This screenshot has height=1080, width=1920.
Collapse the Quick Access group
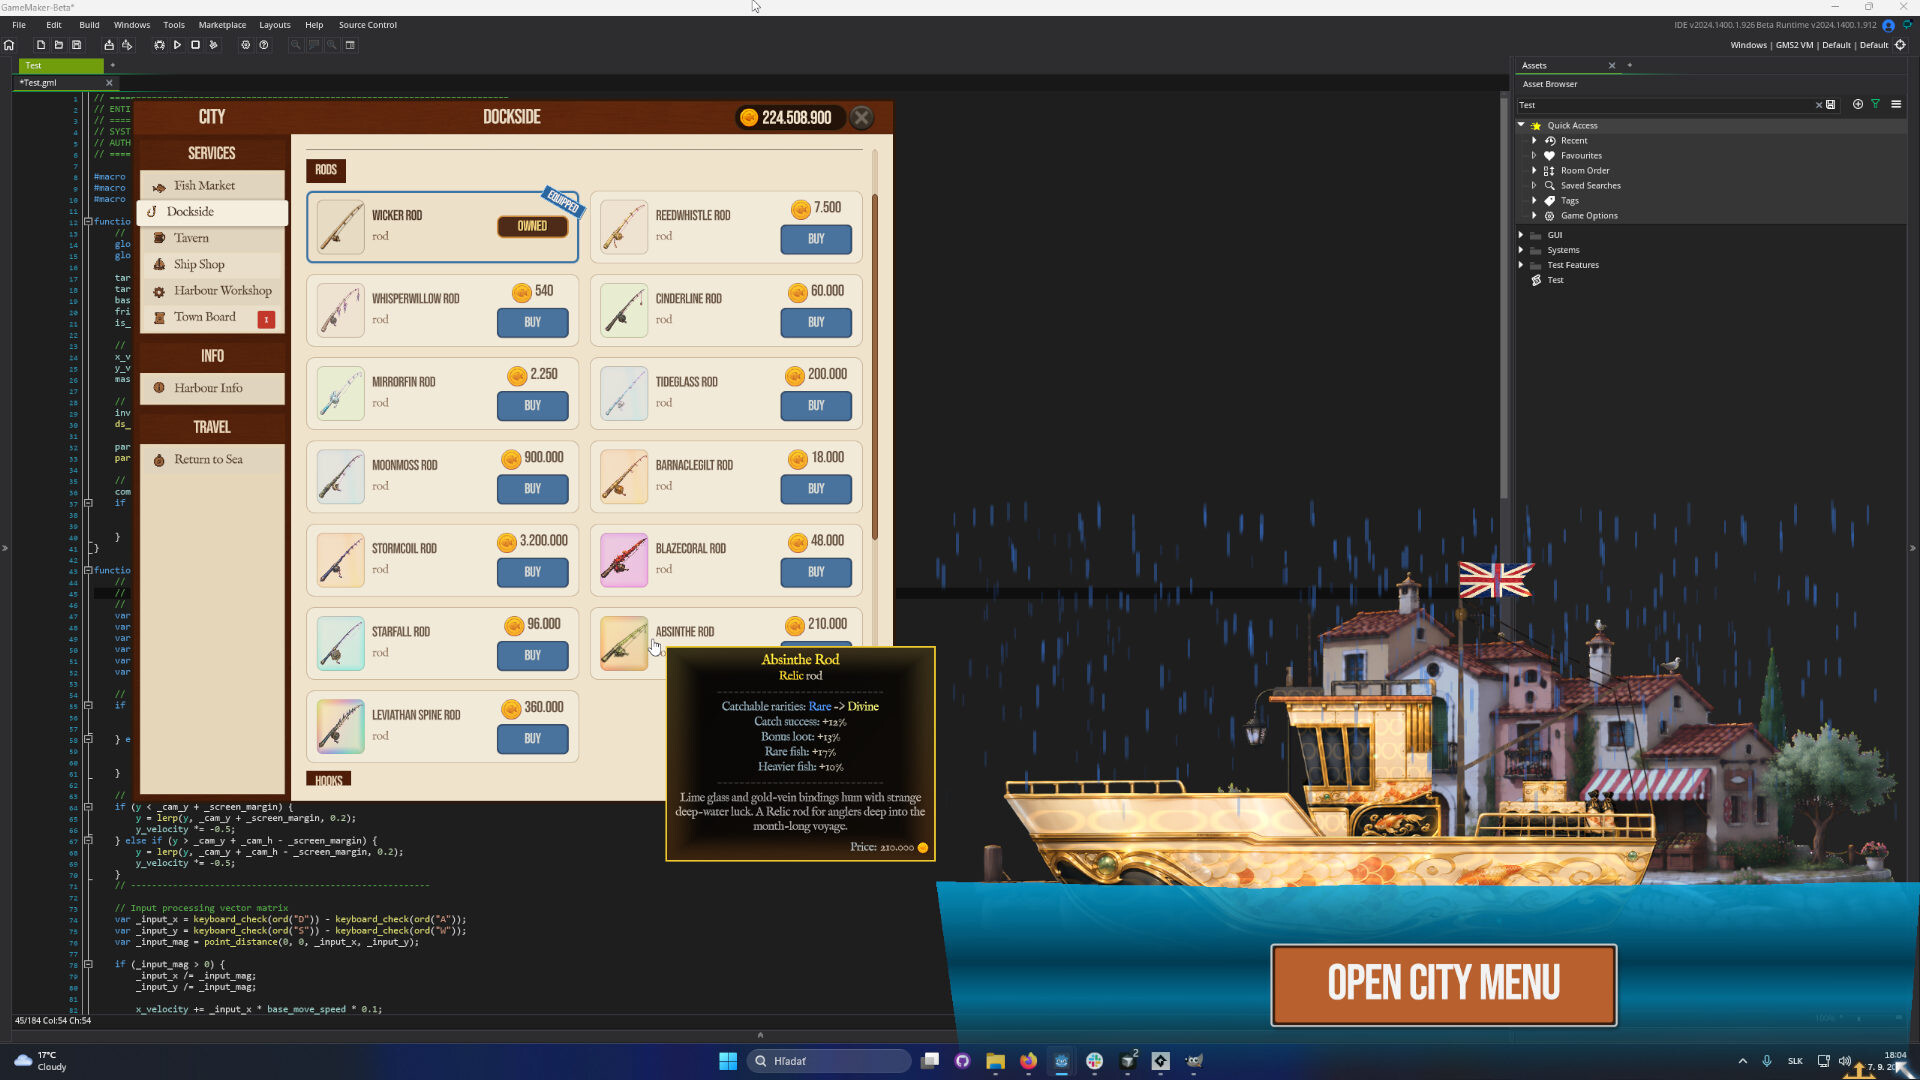1522,125
